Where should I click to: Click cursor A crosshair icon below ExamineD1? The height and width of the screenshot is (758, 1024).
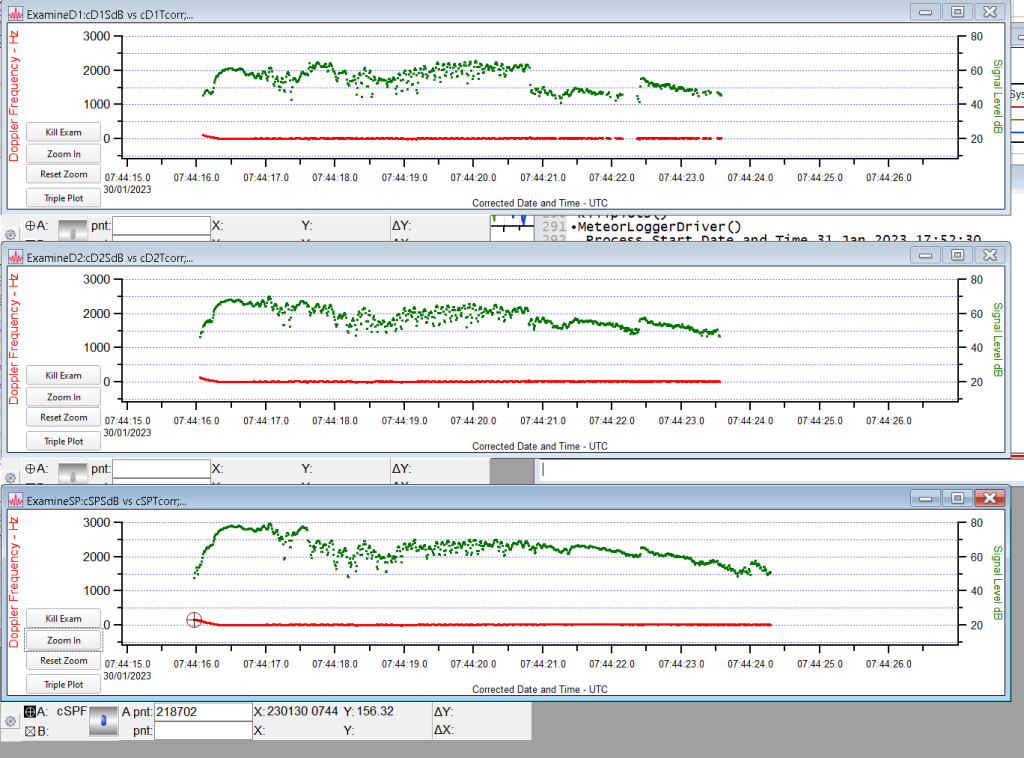coord(30,226)
